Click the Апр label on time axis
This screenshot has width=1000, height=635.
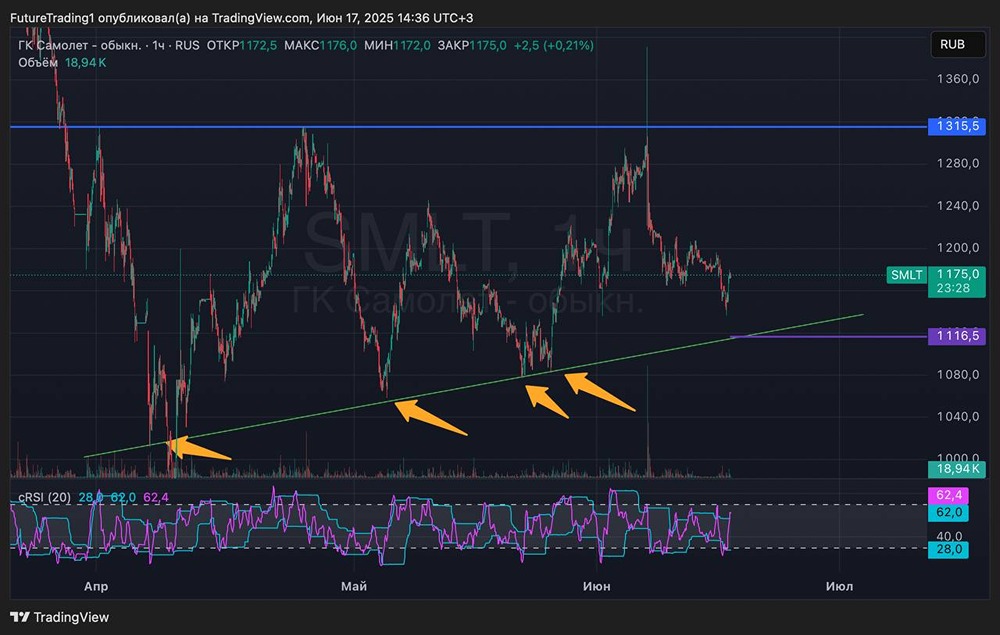click(x=96, y=586)
